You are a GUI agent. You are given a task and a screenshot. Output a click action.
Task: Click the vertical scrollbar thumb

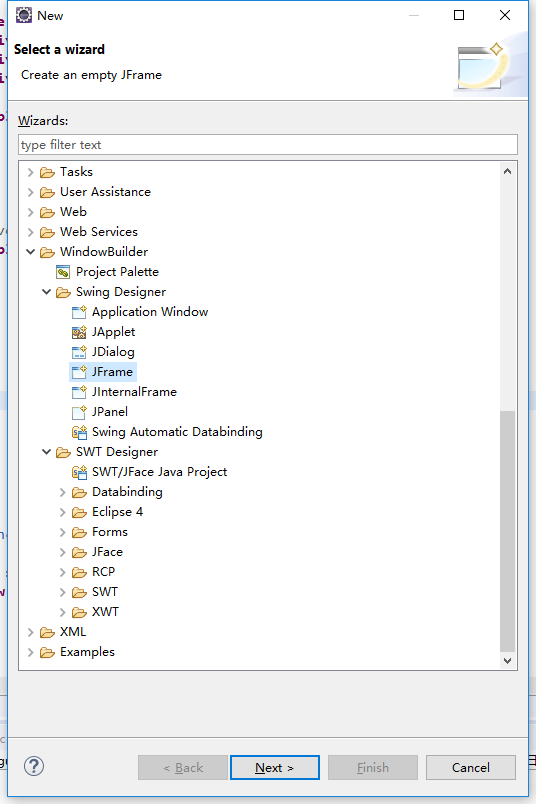click(507, 531)
